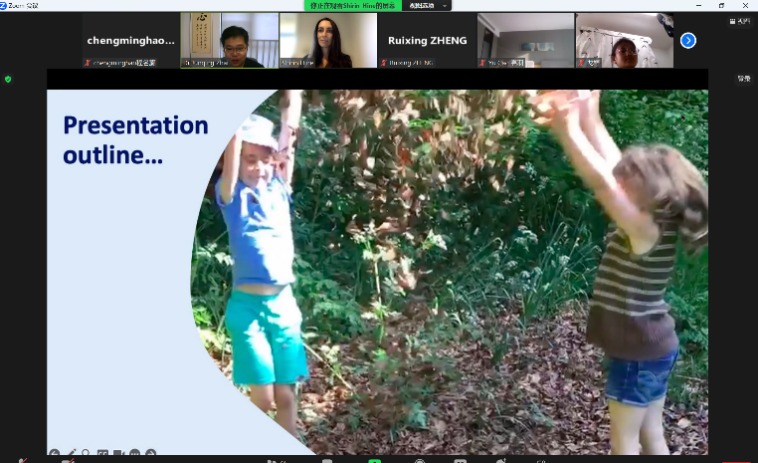This screenshot has width=758, height=463.
Task: Click the green encryption shield icon
Action: click(8, 79)
